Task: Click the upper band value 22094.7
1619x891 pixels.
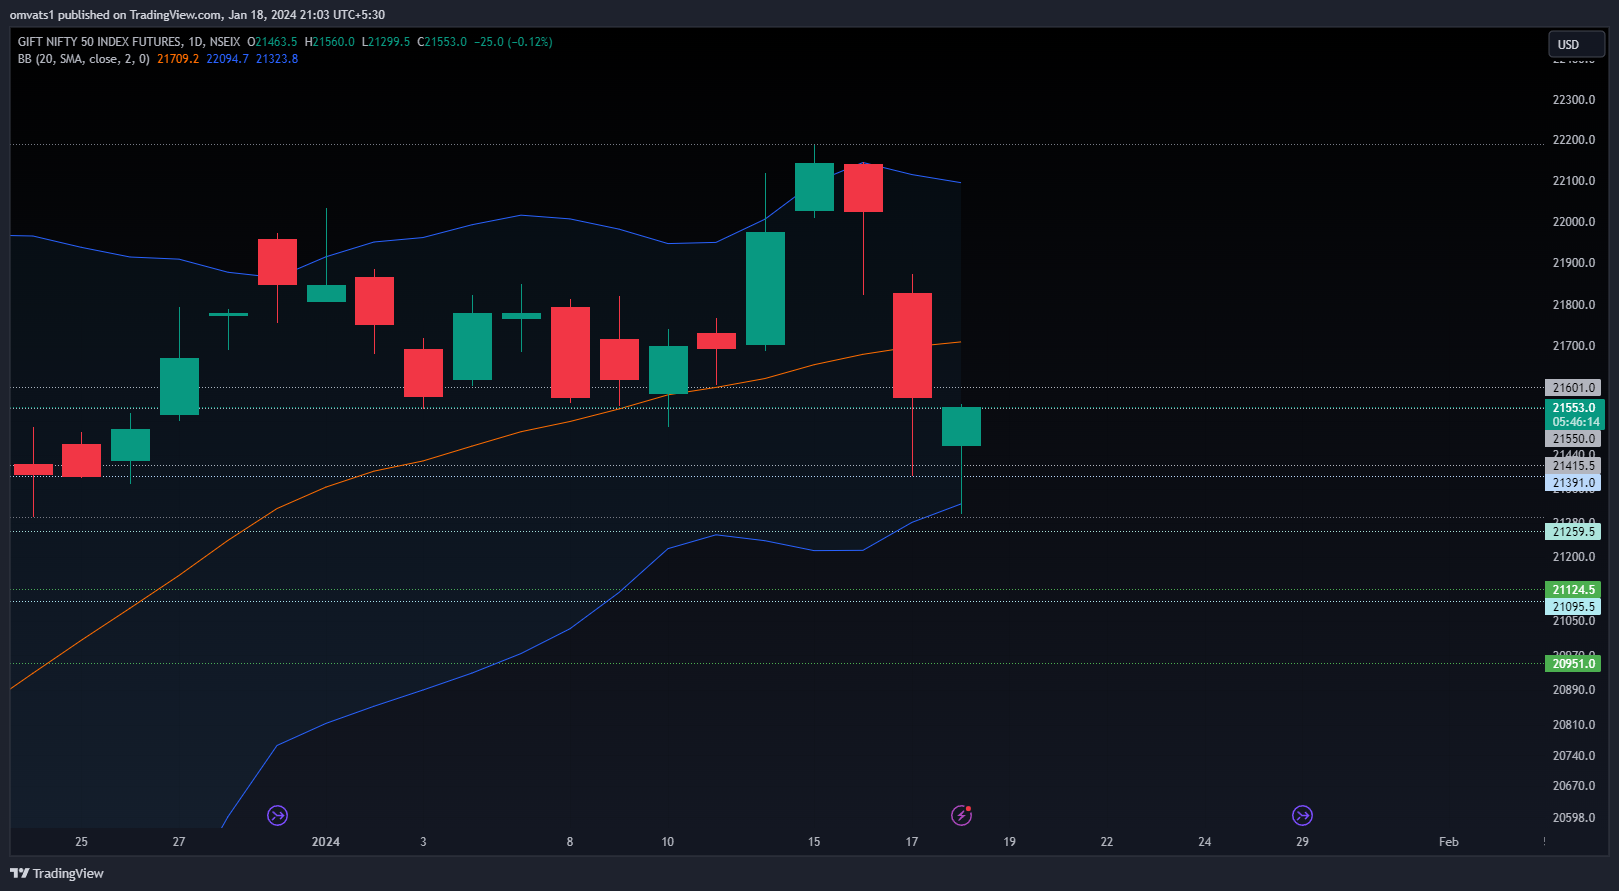Action: pyautogui.click(x=227, y=59)
